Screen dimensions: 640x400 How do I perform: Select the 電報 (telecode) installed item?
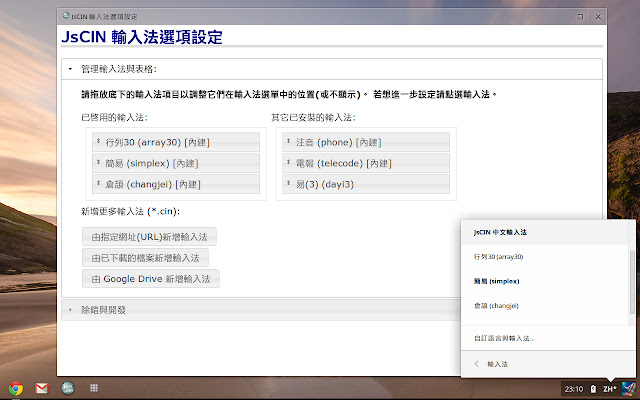pos(366,163)
